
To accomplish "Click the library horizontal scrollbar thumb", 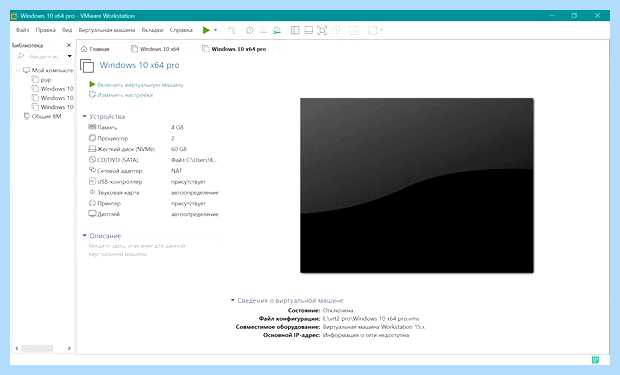I will (37, 348).
